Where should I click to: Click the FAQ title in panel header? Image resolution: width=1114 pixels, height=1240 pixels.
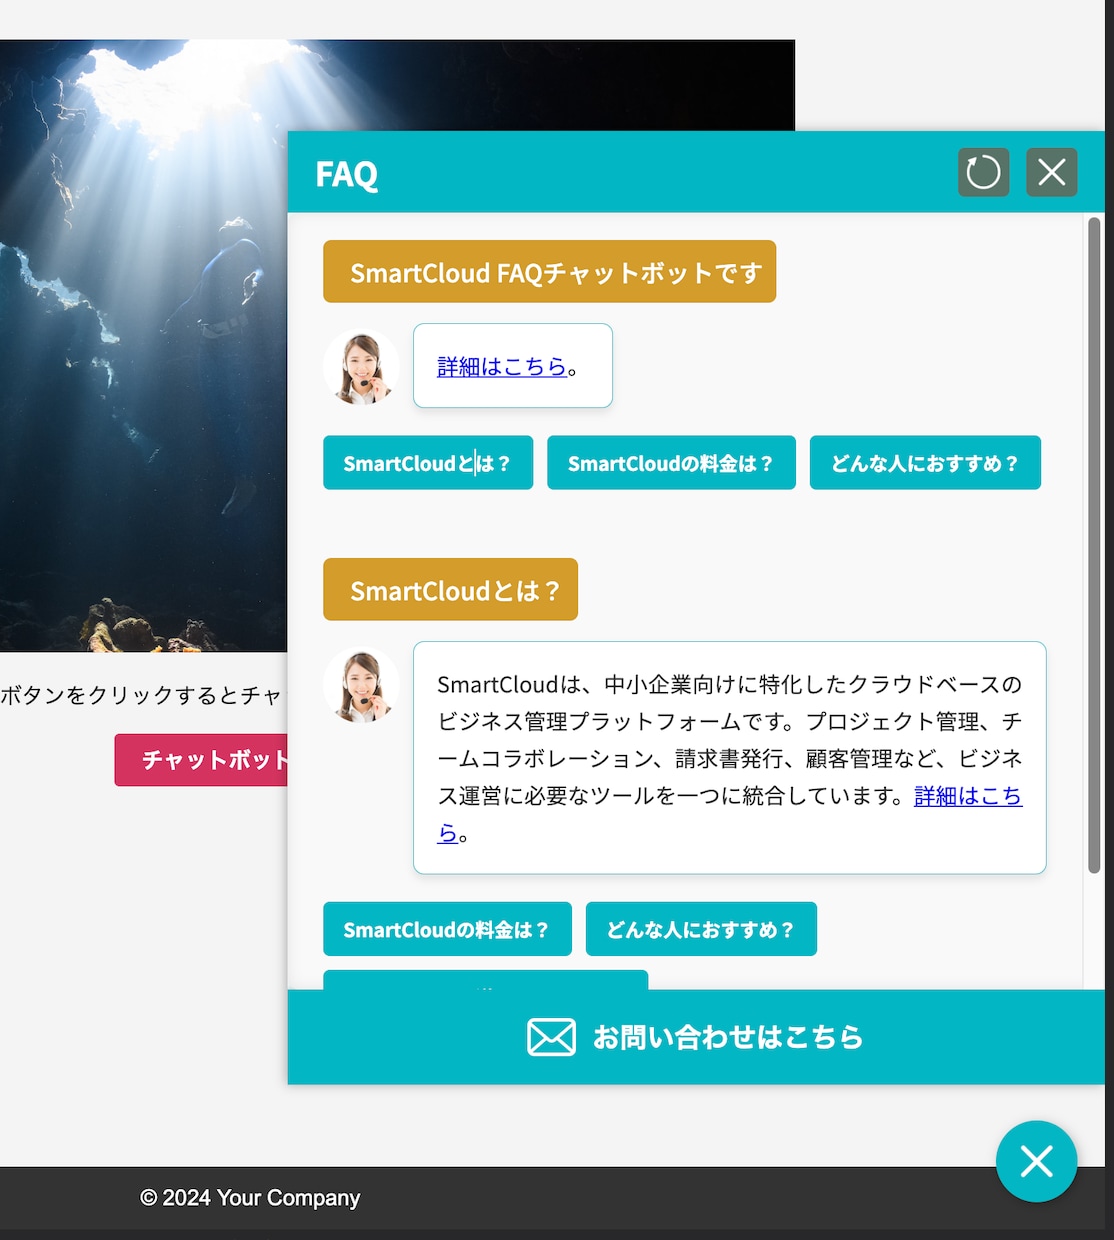[347, 174]
